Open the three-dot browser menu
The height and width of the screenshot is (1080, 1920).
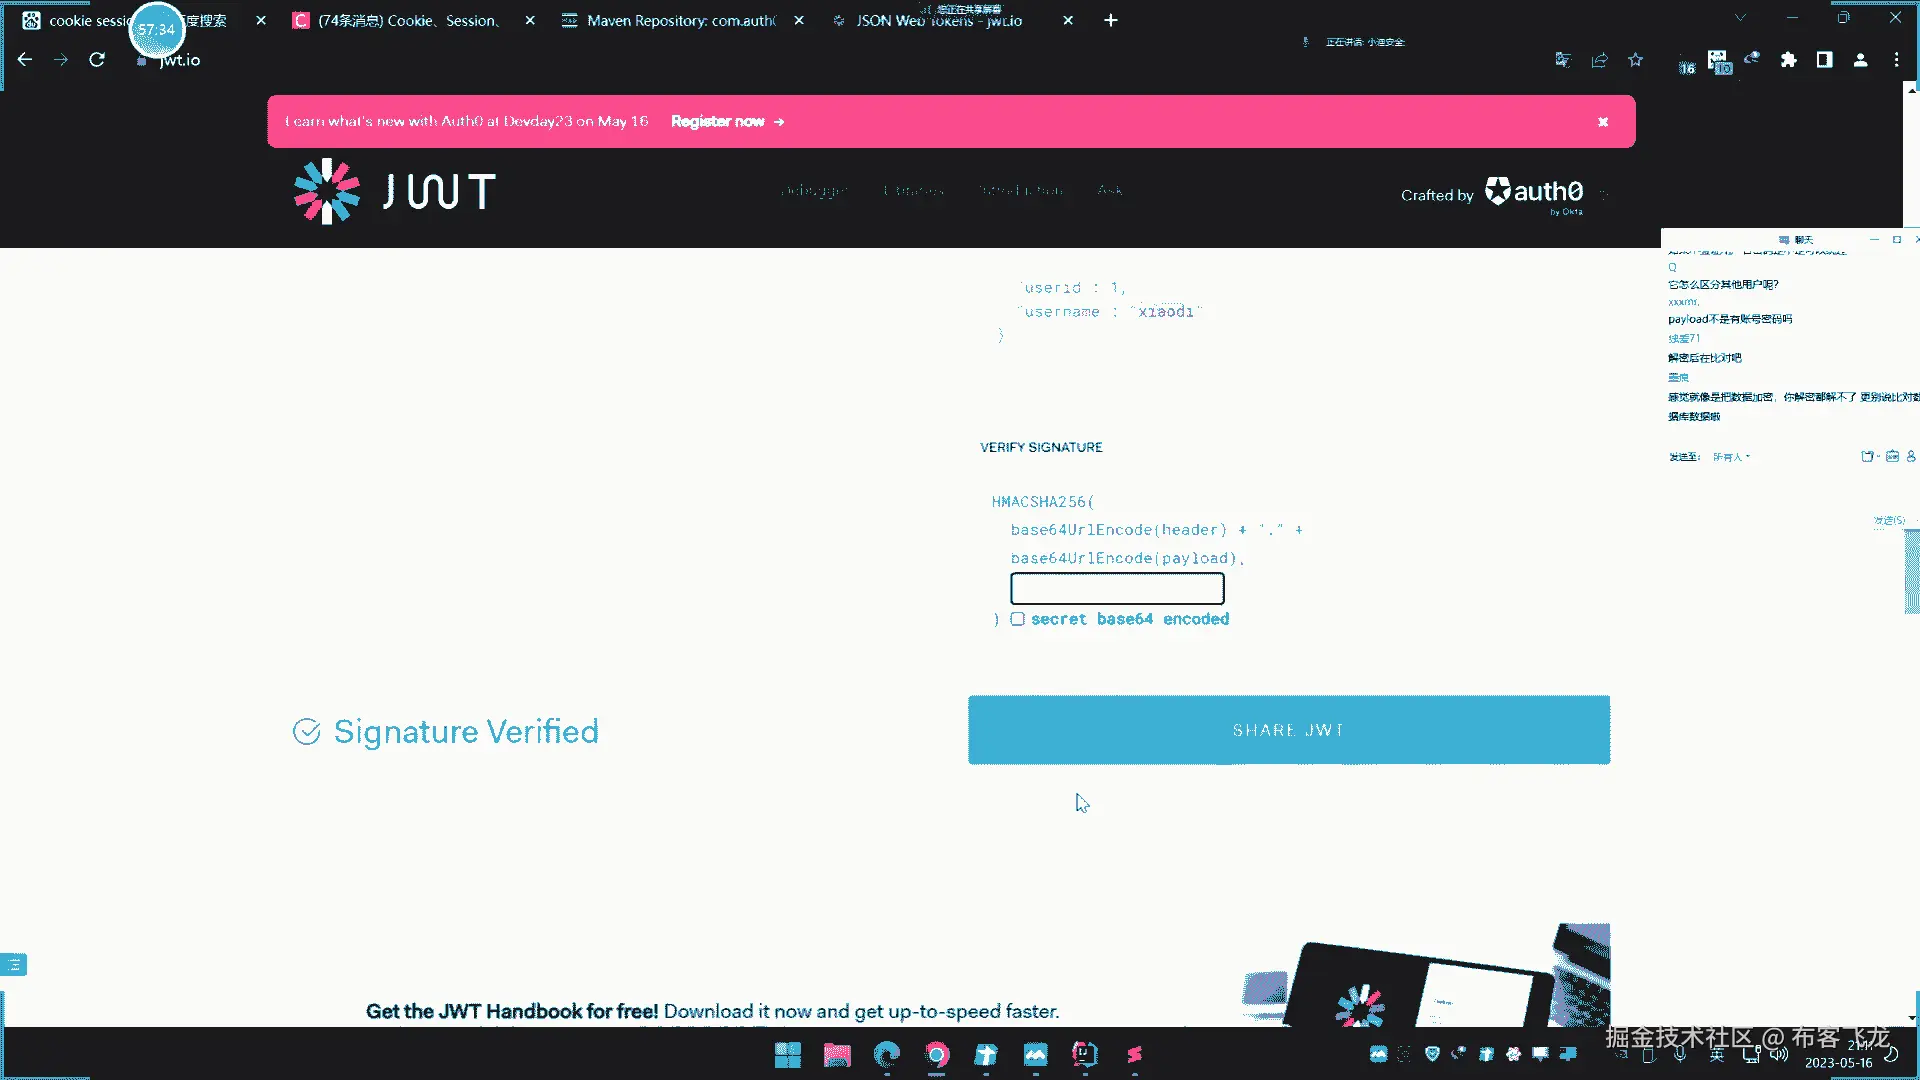pyautogui.click(x=1896, y=60)
